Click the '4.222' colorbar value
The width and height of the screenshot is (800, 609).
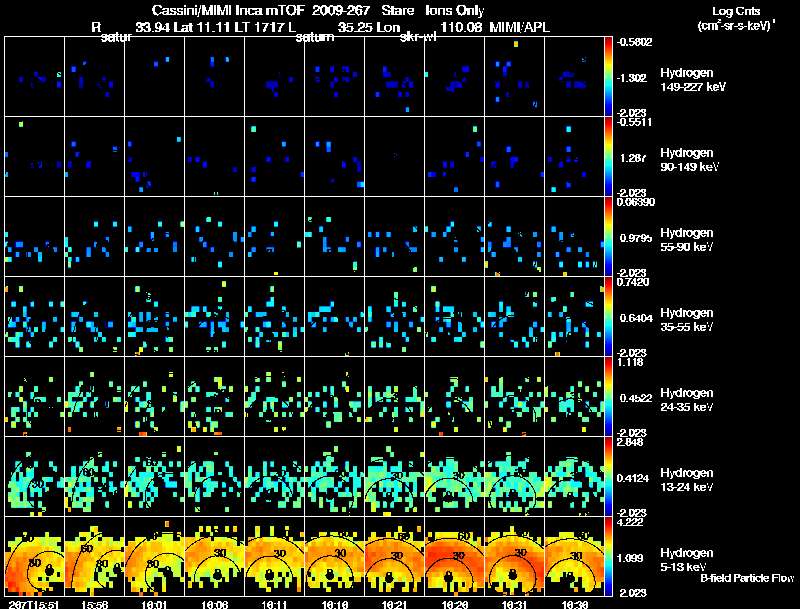coord(631,523)
